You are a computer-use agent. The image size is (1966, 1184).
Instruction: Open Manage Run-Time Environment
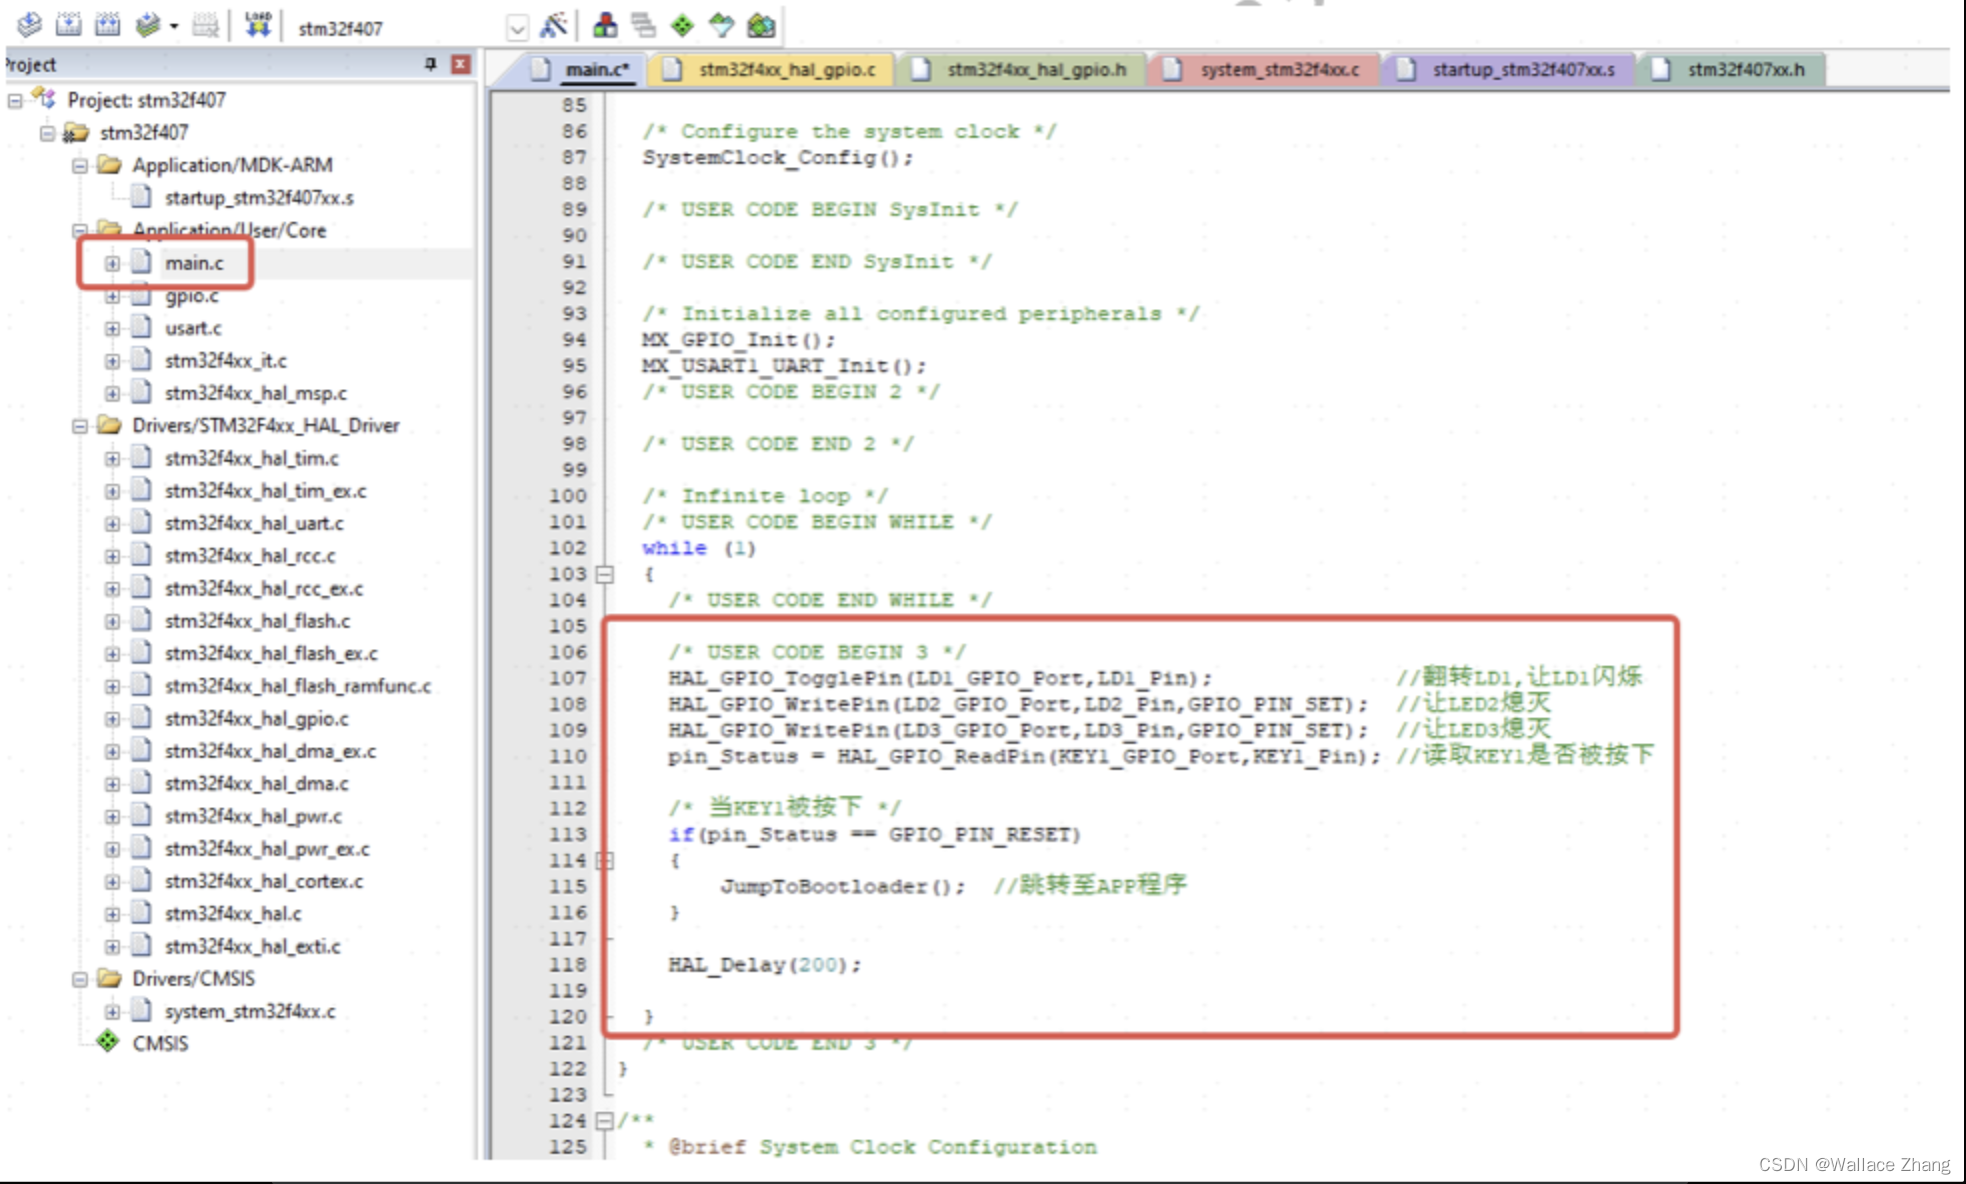pyautogui.click(x=682, y=25)
